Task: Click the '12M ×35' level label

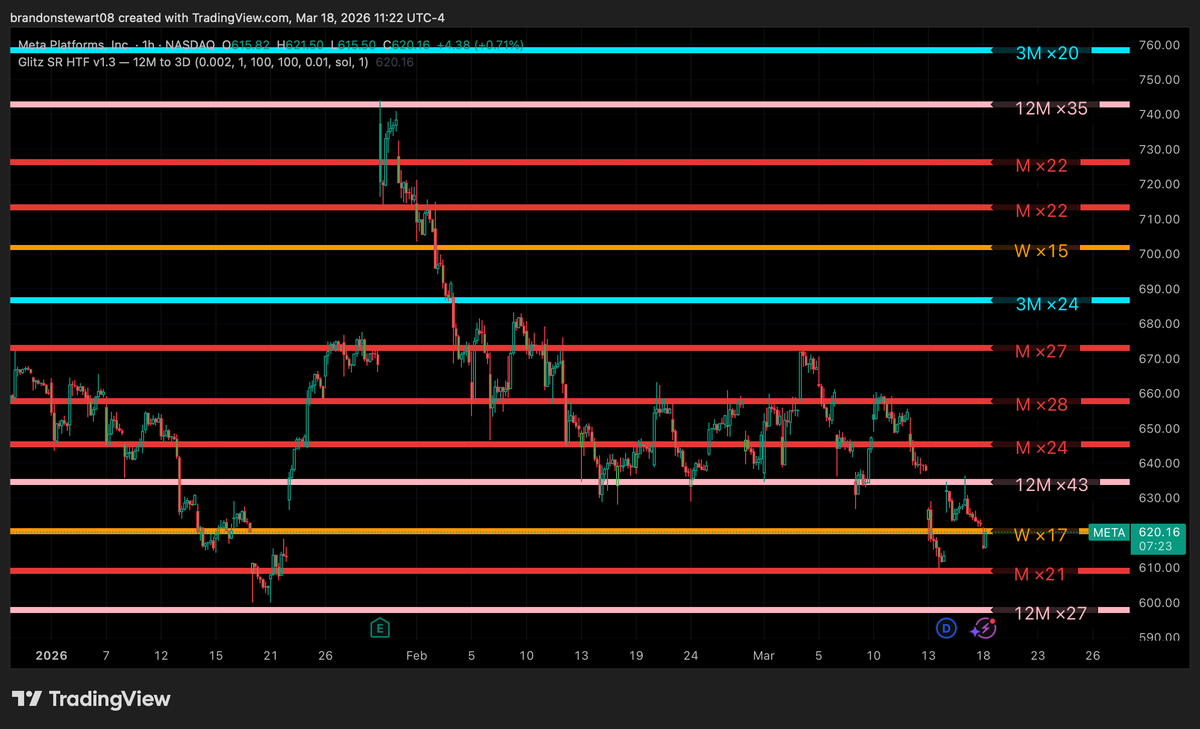Action: [x=1051, y=108]
